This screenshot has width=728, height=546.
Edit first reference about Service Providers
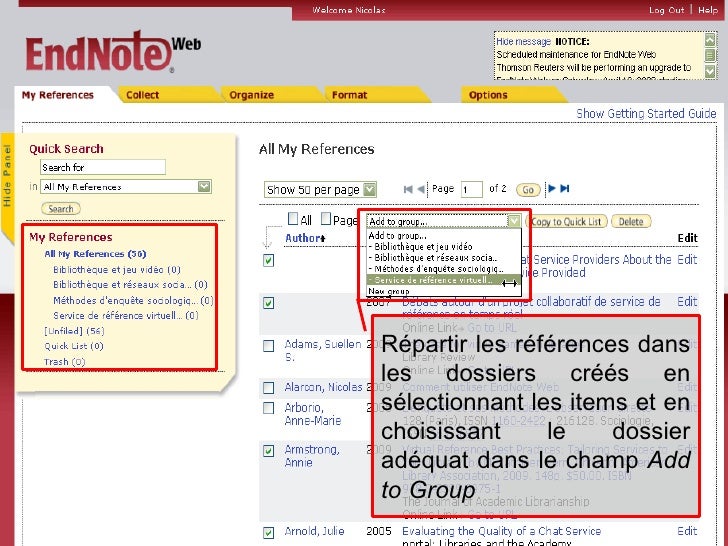tap(687, 260)
